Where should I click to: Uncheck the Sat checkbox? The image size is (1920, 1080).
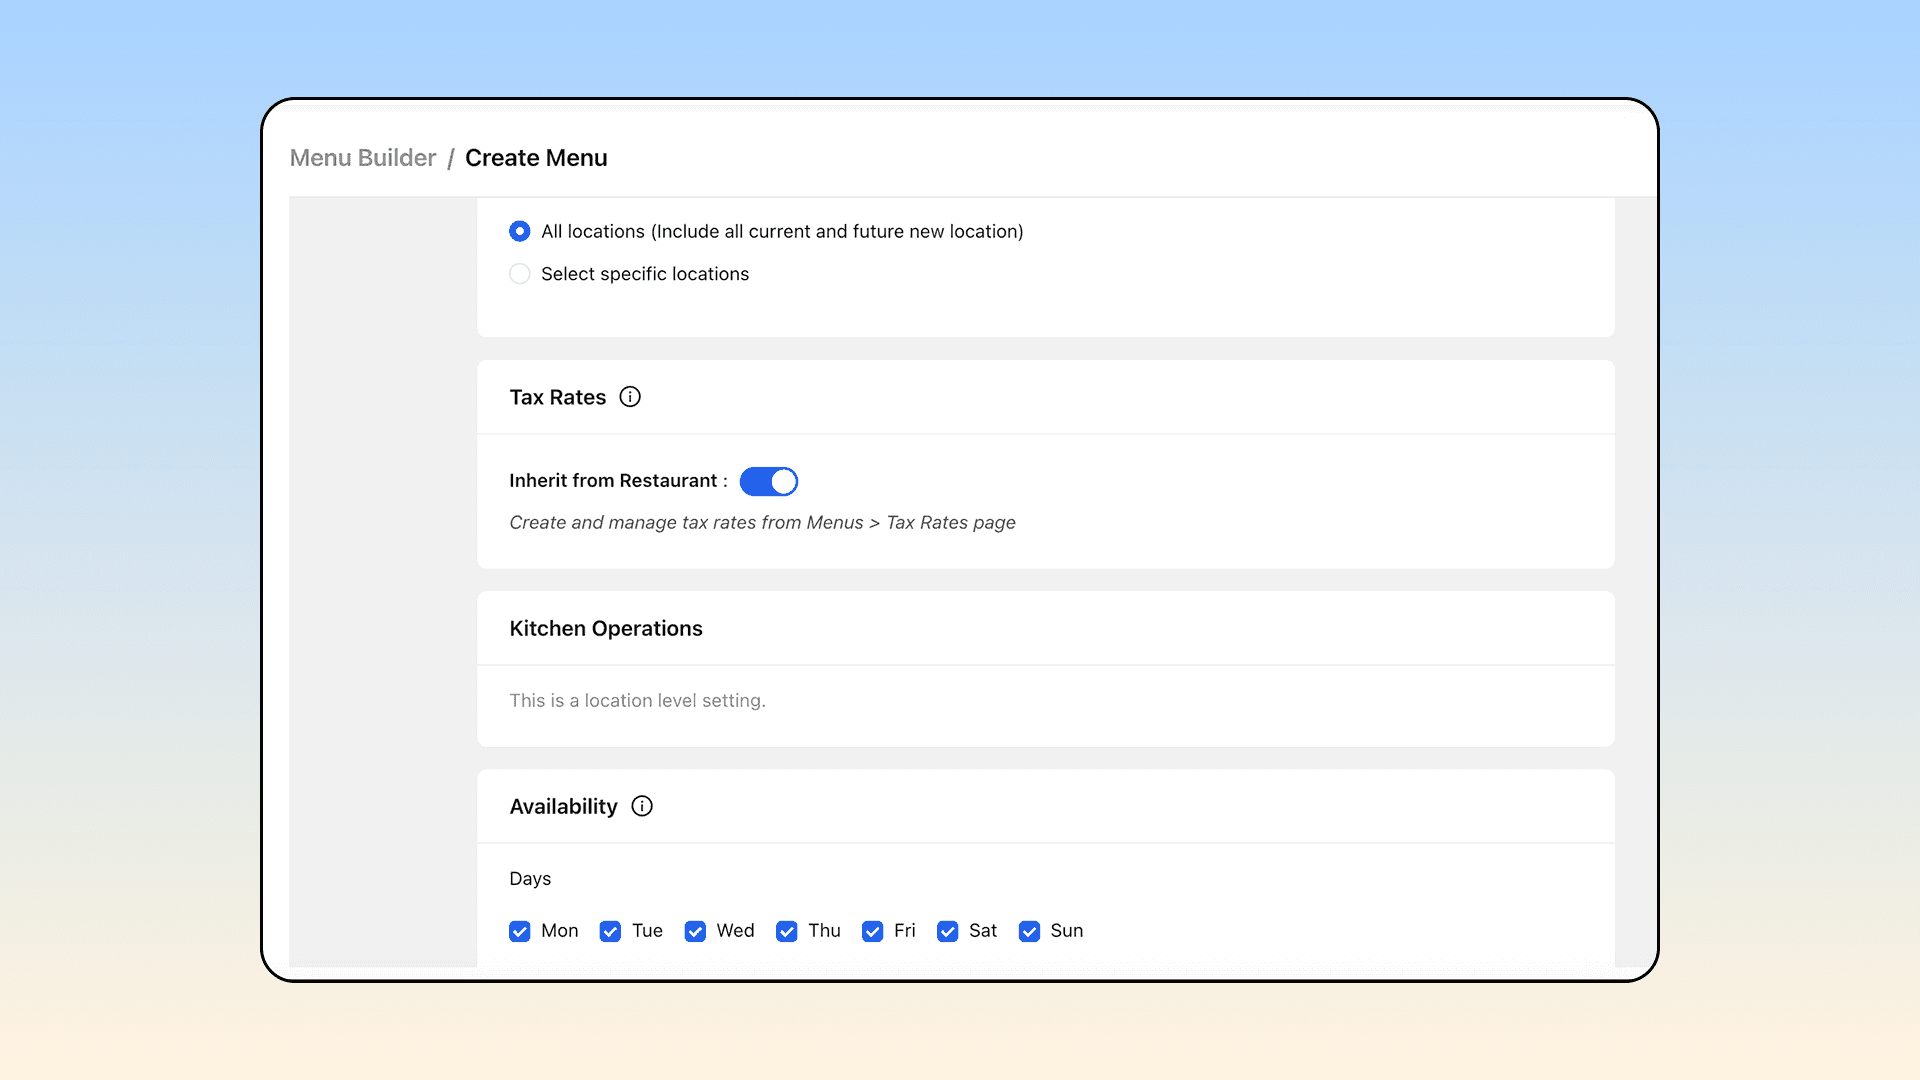pos(948,931)
